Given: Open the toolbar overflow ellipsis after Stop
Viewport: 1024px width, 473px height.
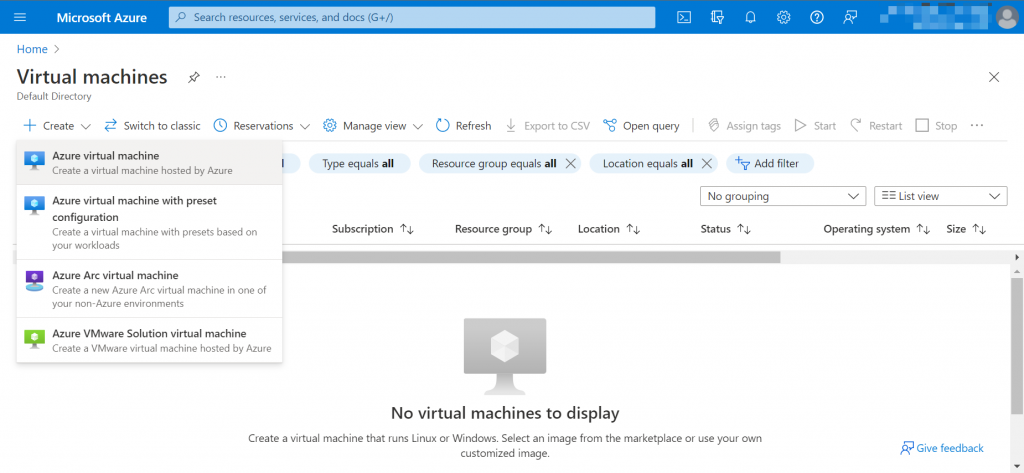Looking at the screenshot, I should click(x=977, y=125).
